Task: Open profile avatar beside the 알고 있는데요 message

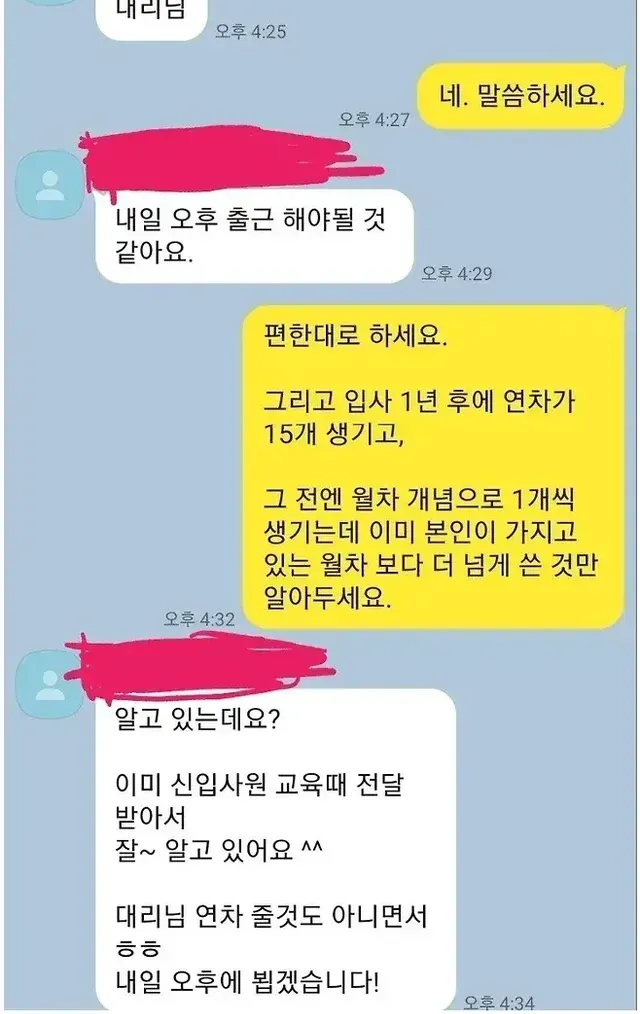Action: tap(50, 684)
